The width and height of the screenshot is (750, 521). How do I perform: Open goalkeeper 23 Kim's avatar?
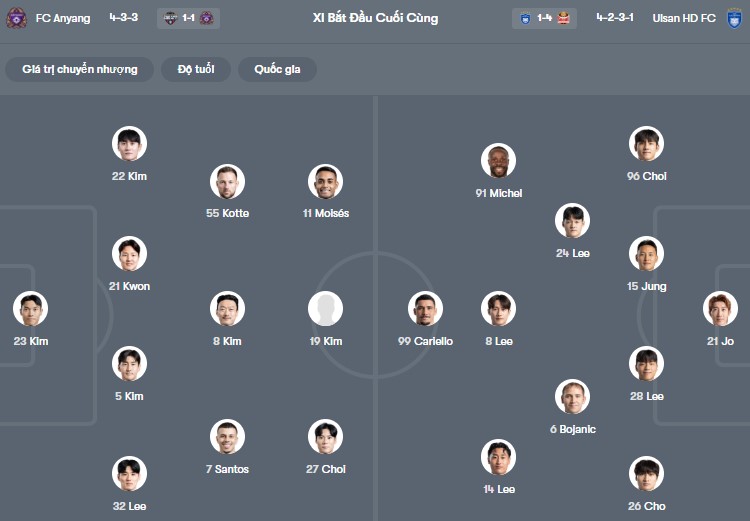click(30, 309)
